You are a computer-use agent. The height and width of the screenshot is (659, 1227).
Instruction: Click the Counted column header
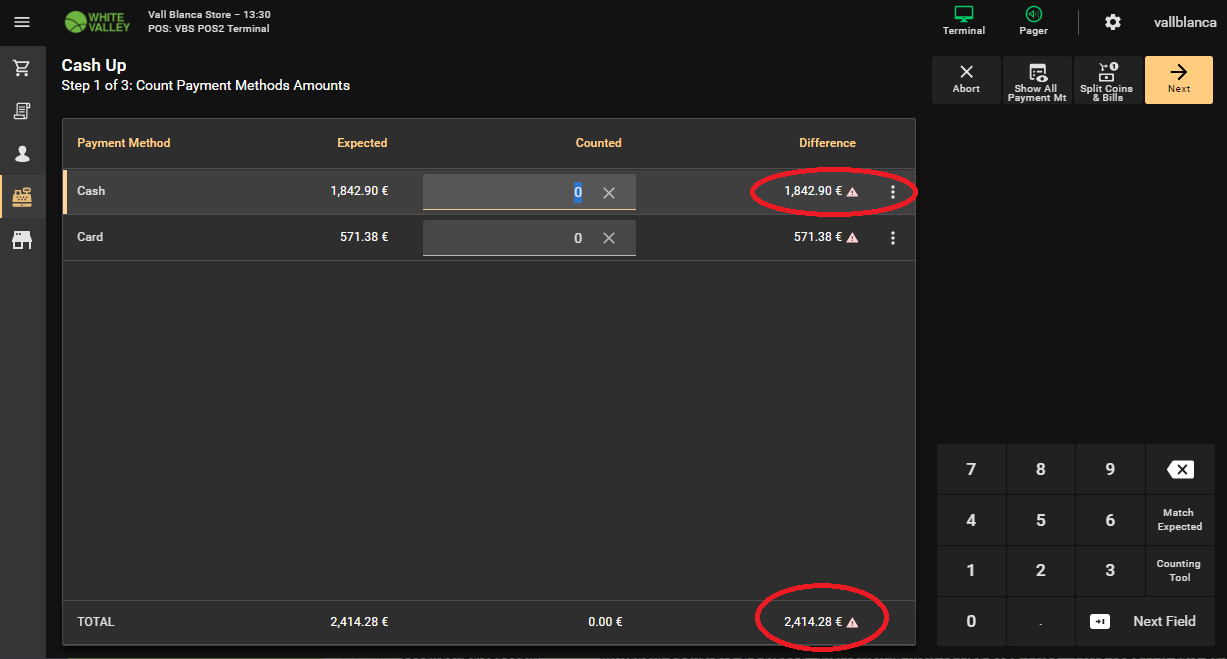599,143
